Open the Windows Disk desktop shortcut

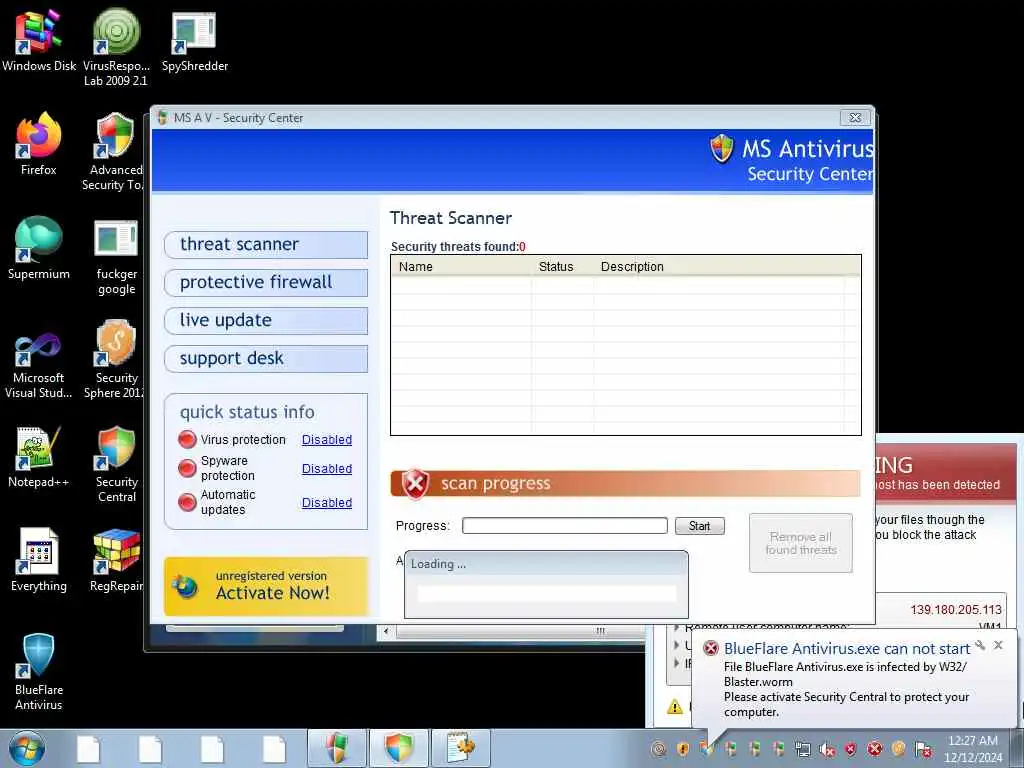pos(39,40)
